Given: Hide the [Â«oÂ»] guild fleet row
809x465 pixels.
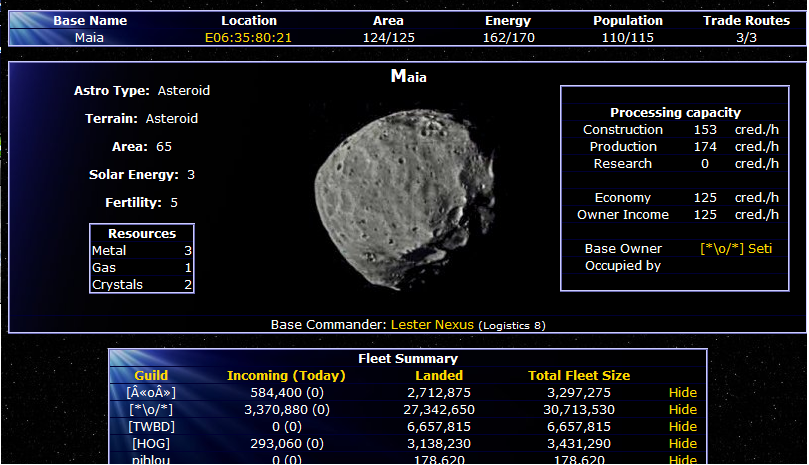Looking at the screenshot, I should 683,392.
